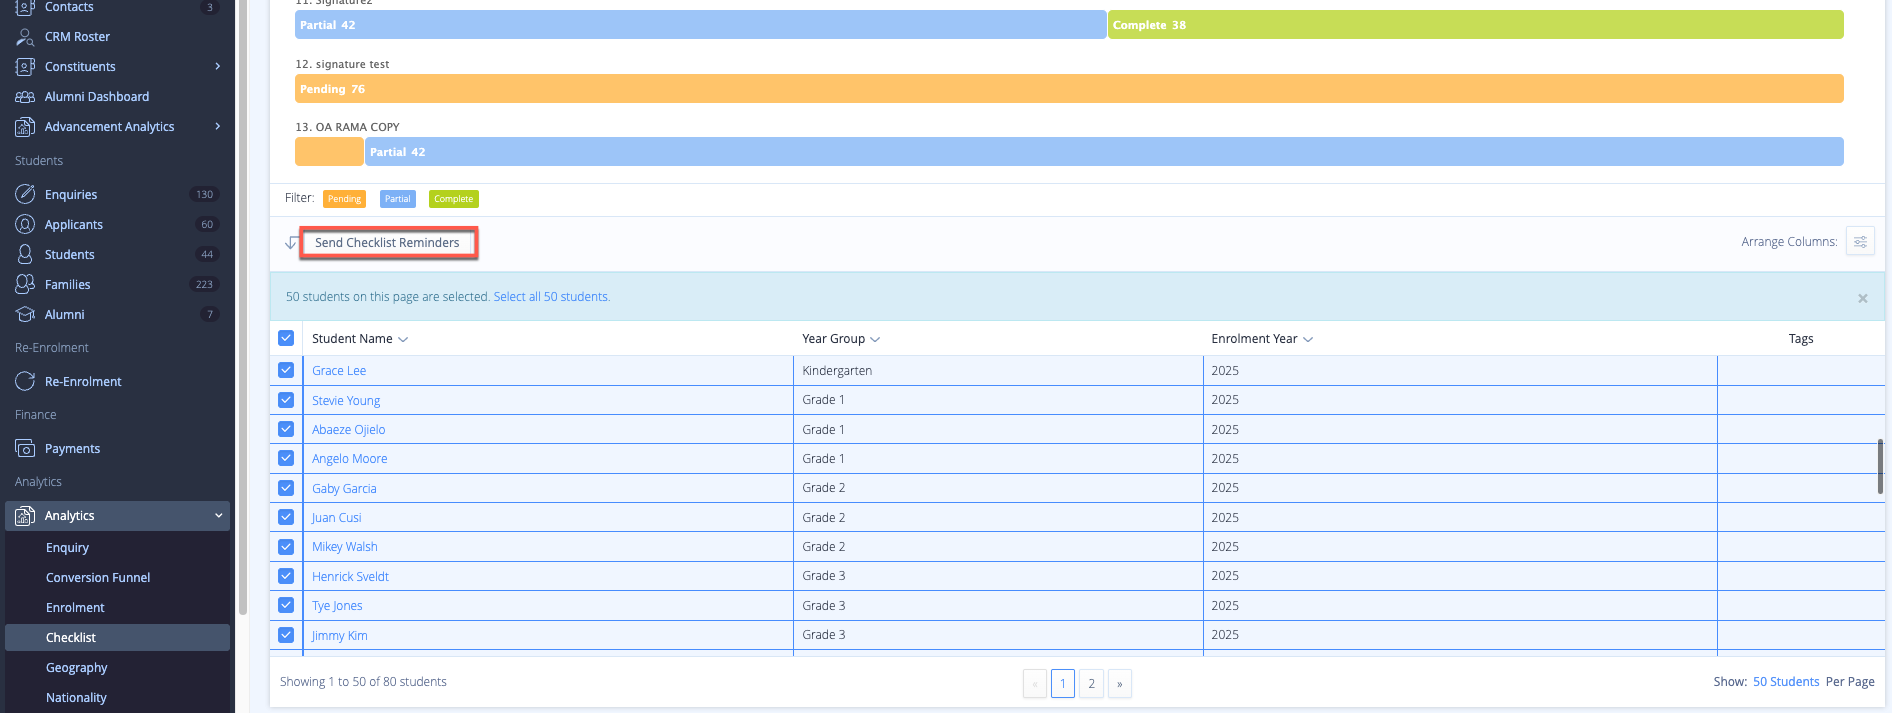Click the Payments sidebar icon
The width and height of the screenshot is (1892, 713).
[x=25, y=448]
